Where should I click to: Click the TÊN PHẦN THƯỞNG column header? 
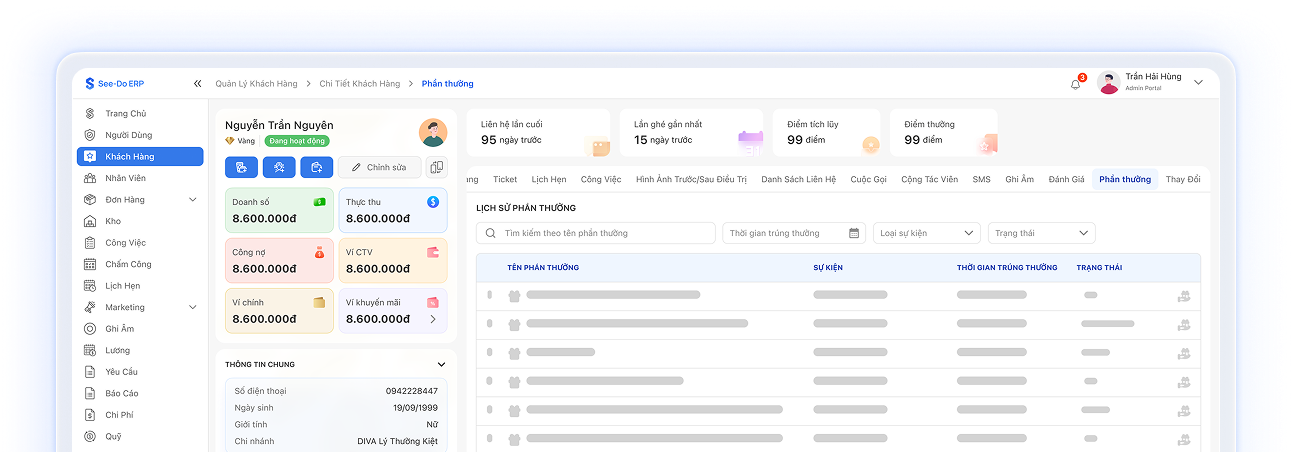(x=543, y=268)
